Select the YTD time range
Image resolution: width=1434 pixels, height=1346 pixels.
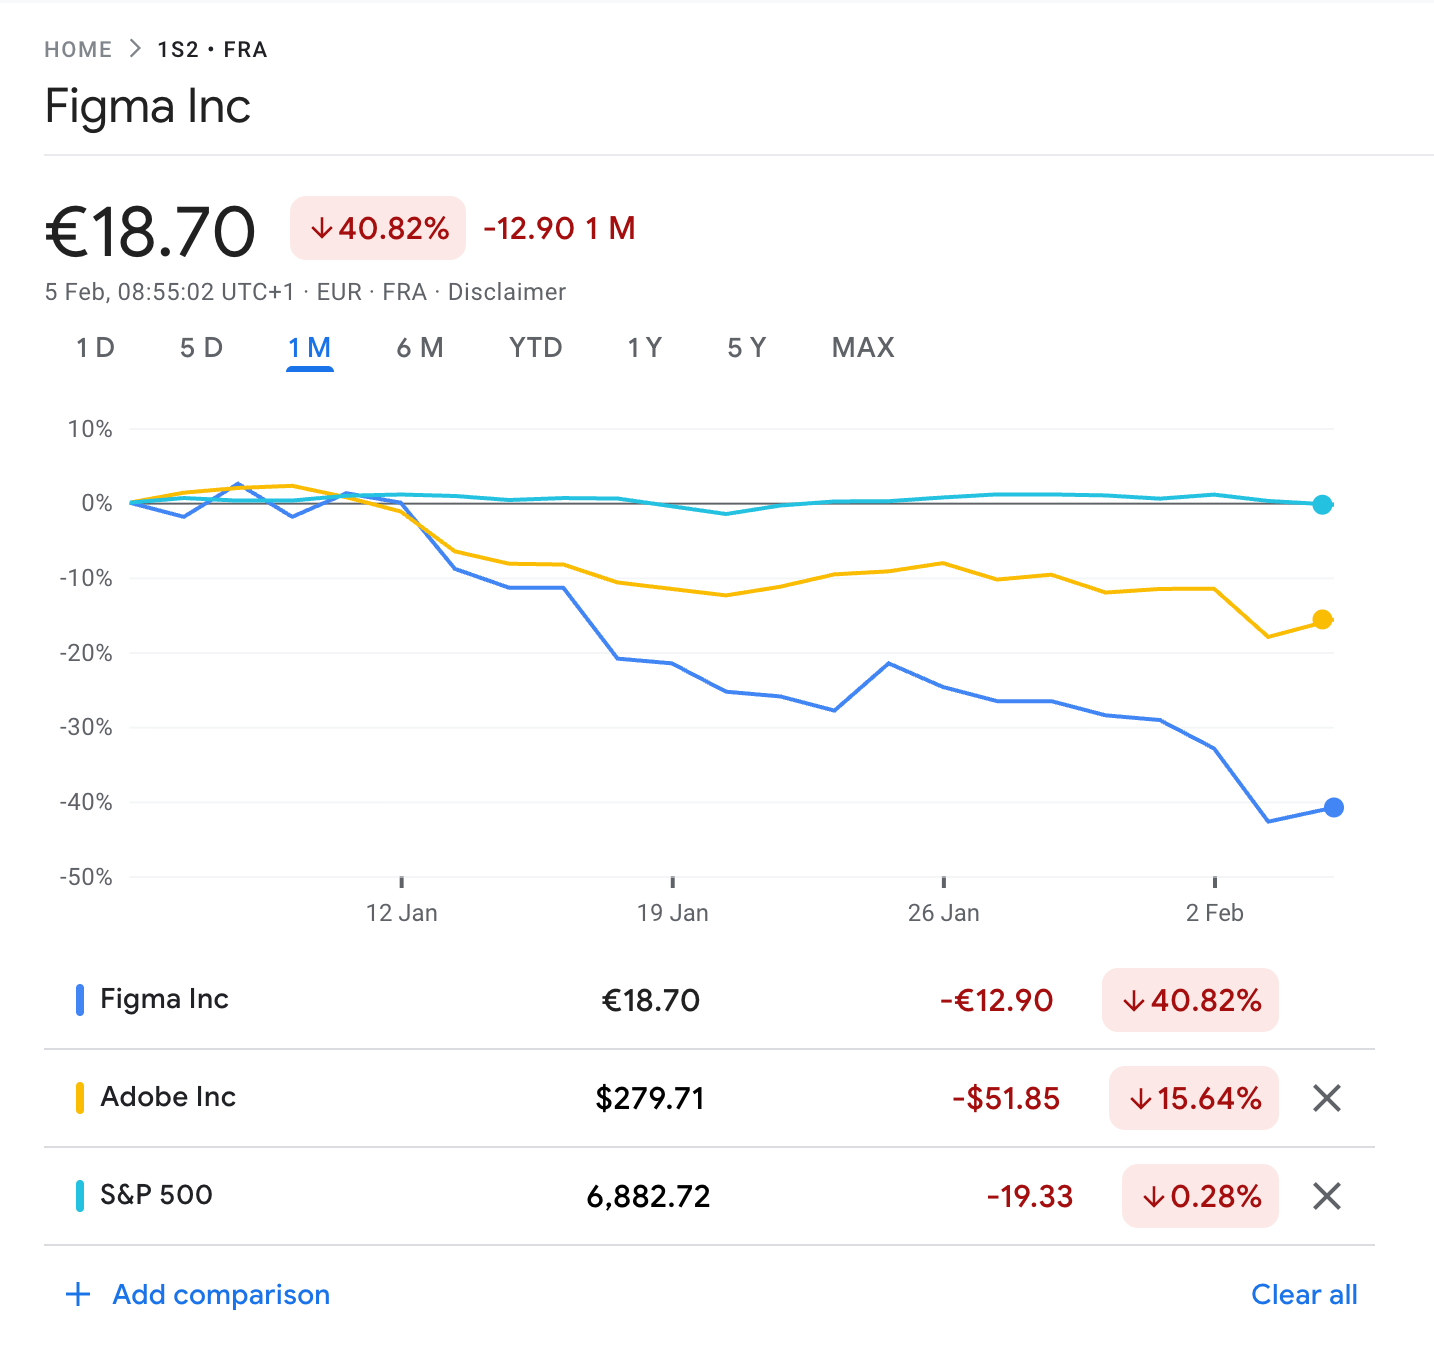point(535,348)
